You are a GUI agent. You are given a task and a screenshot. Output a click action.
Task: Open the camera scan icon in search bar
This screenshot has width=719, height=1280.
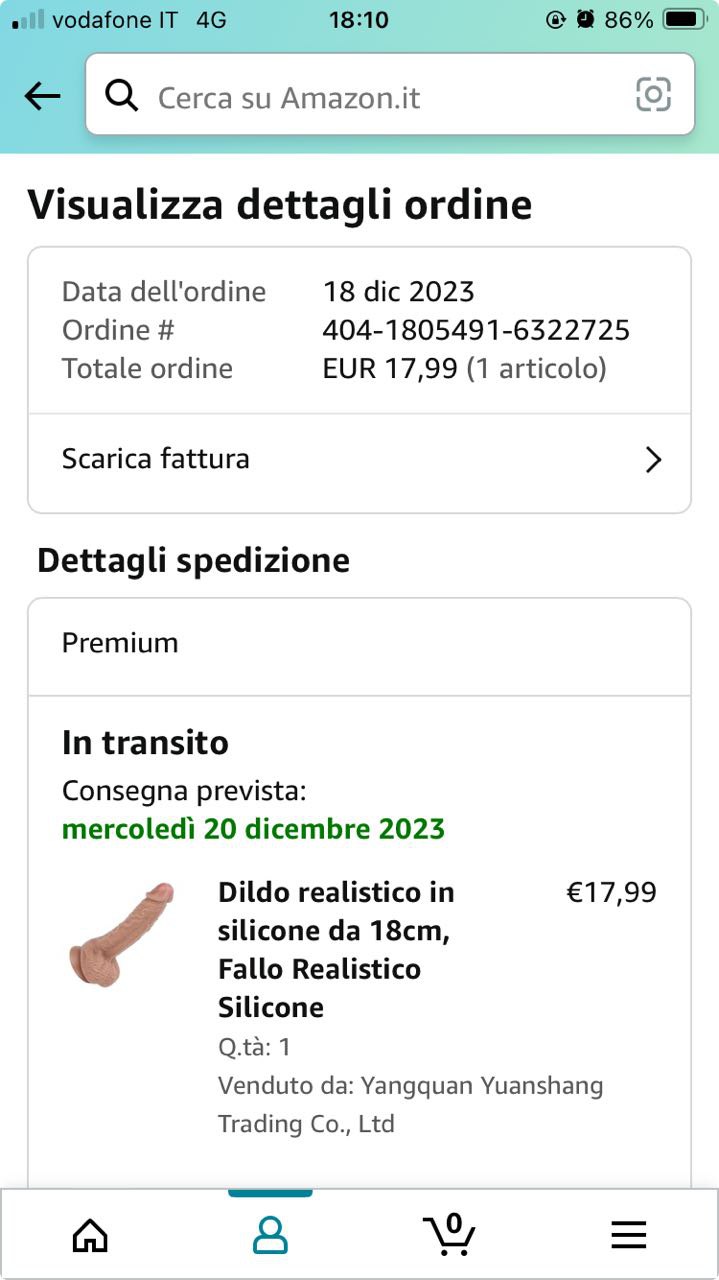pyautogui.click(x=653, y=95)
